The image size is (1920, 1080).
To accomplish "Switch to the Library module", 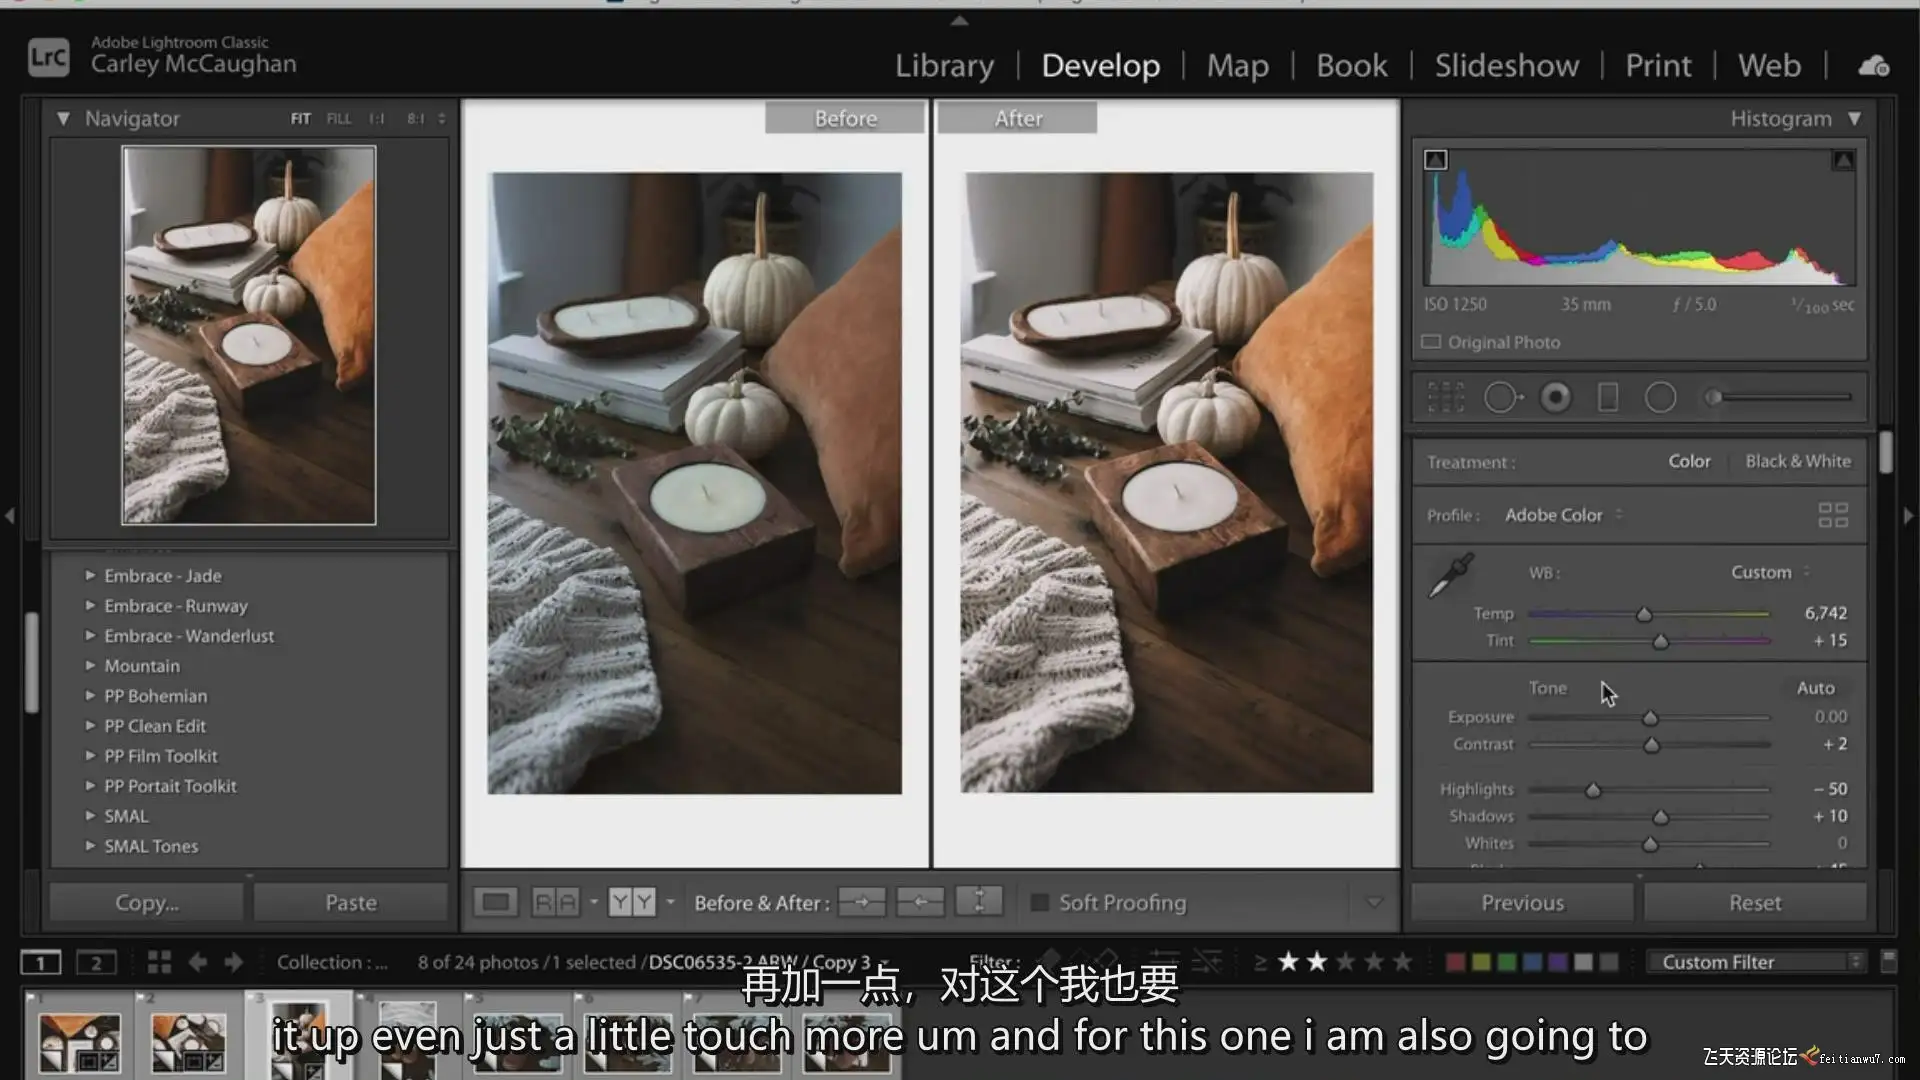I will [x=944, y=66].
